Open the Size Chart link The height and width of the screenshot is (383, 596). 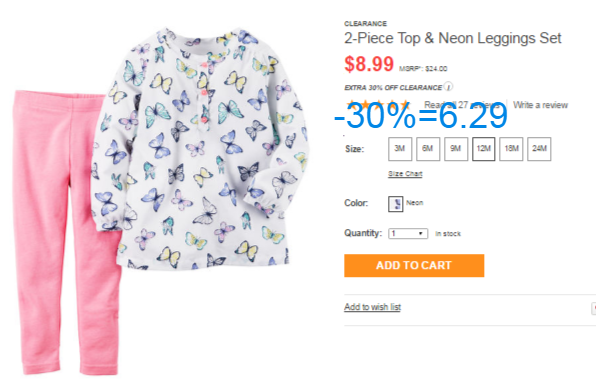405,174
